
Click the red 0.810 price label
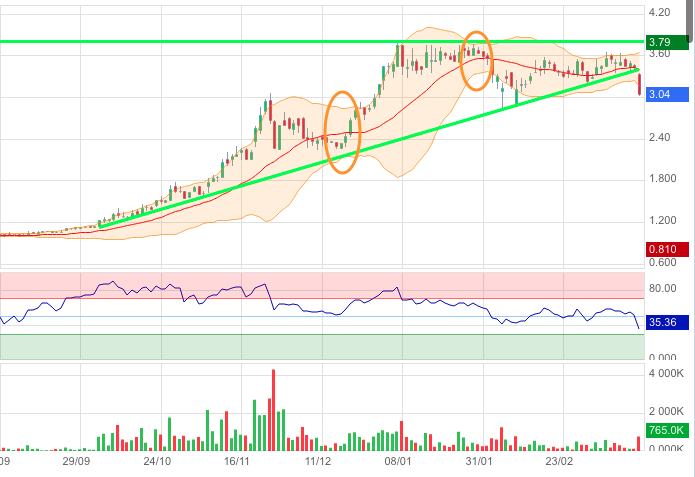(668, 249)
